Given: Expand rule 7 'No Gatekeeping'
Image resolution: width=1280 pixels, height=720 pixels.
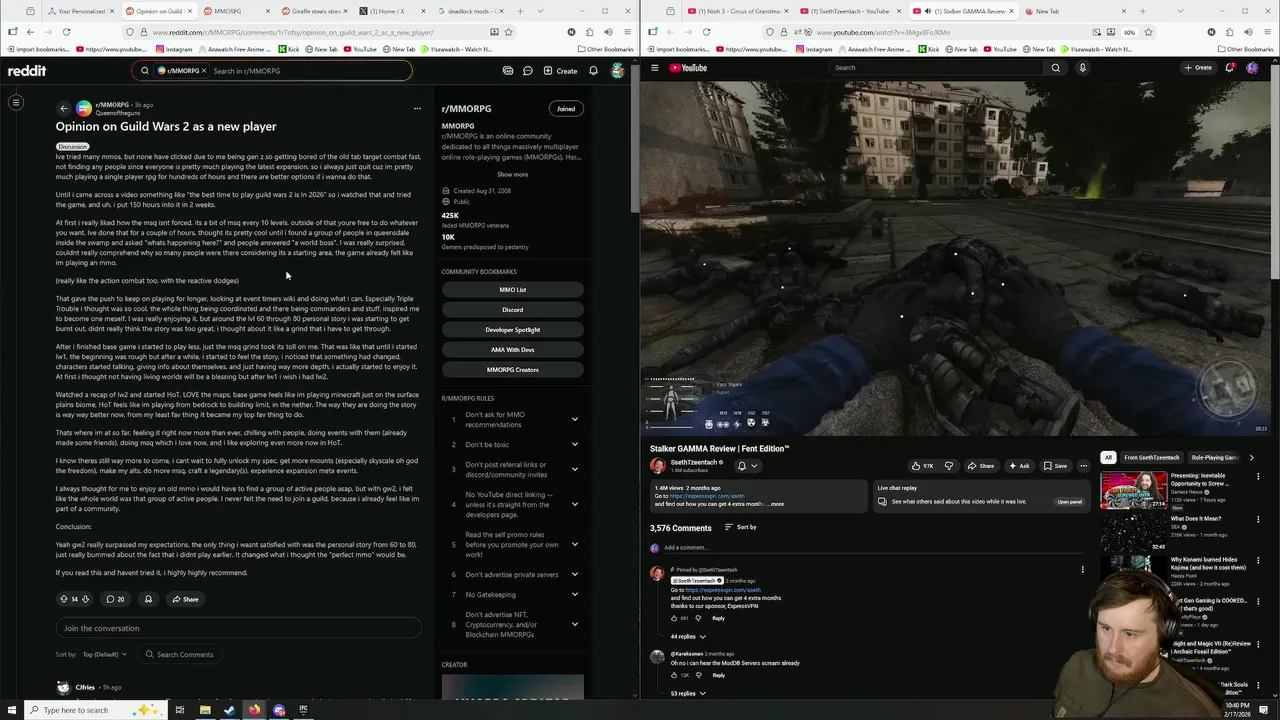Looking at the screenshot, I should click(x=574, y=594).
